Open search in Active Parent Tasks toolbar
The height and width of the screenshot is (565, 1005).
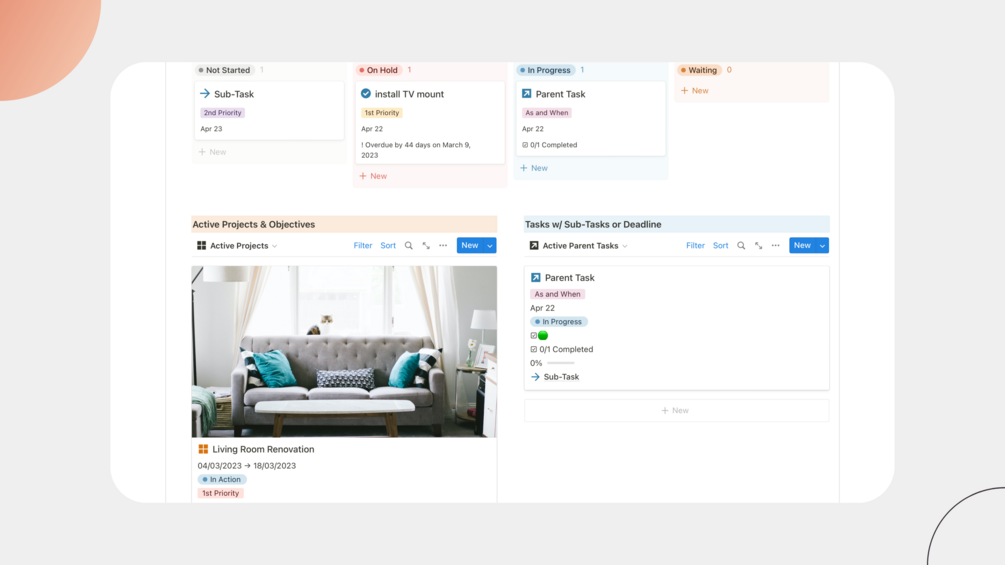[741, 245]
